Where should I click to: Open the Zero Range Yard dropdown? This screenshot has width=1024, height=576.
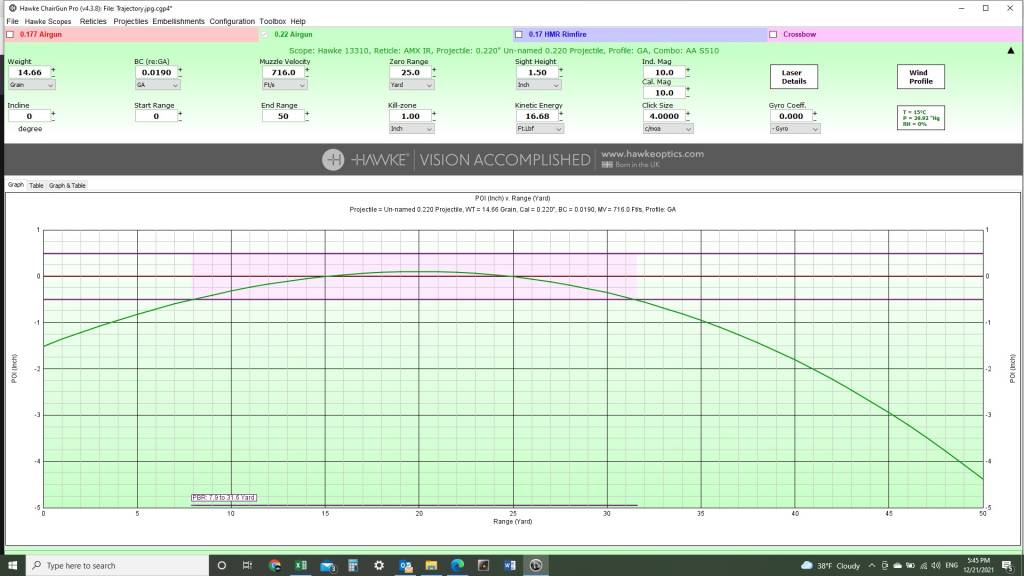pyautogui.click(x=411, y=85)
